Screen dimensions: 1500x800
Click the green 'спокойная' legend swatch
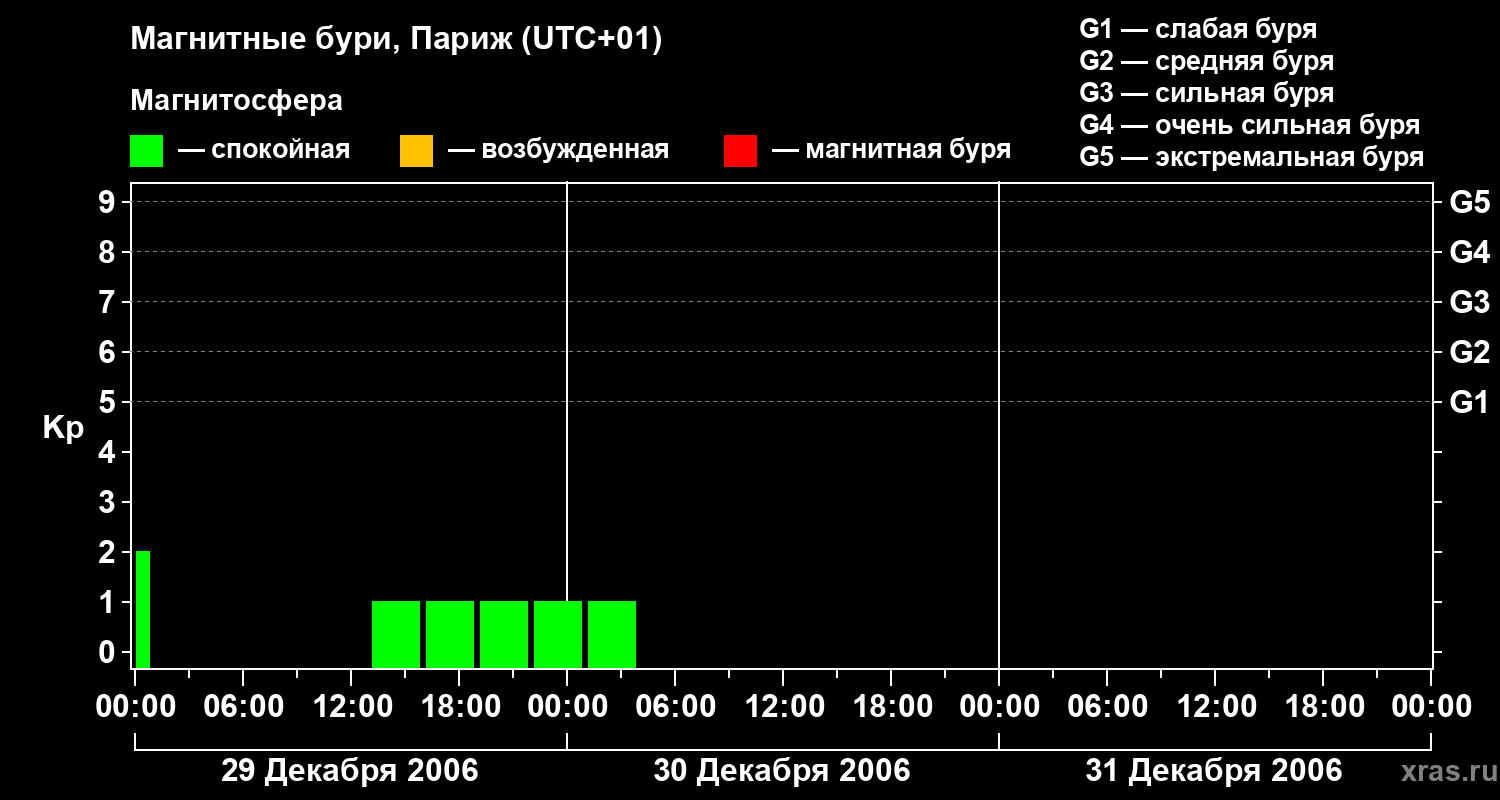146,150
